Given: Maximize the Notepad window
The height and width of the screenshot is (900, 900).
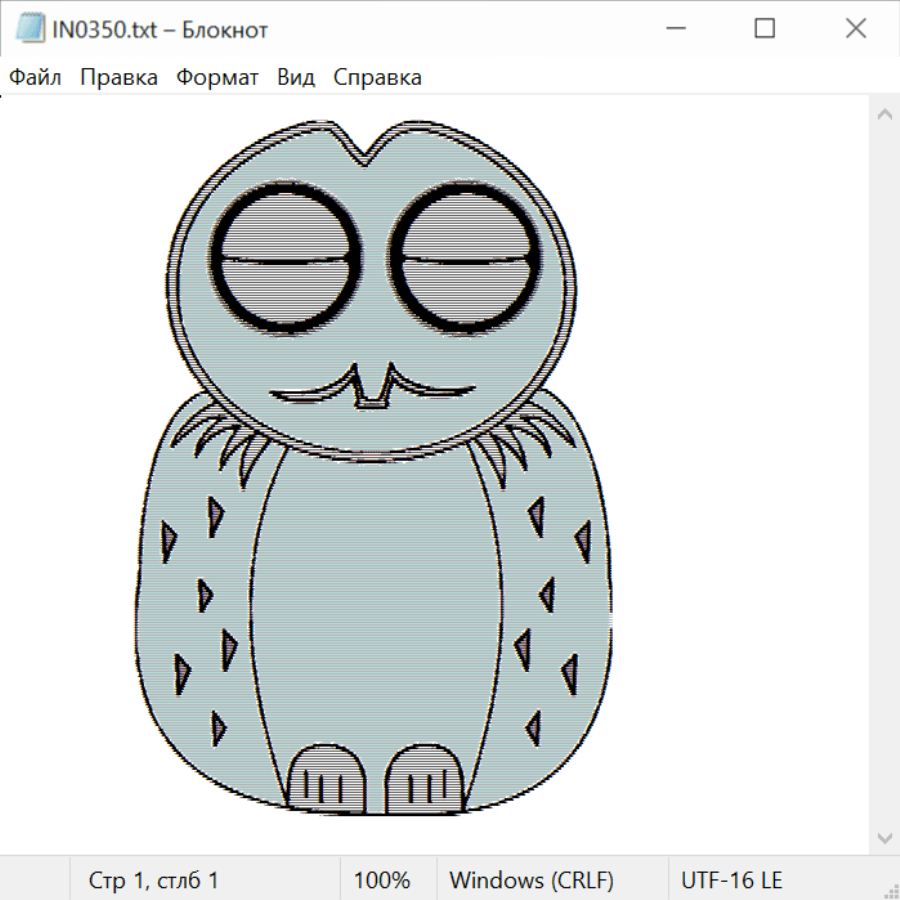Looking at the screenshot, I should pyautogui.click(x=765, y=29).
